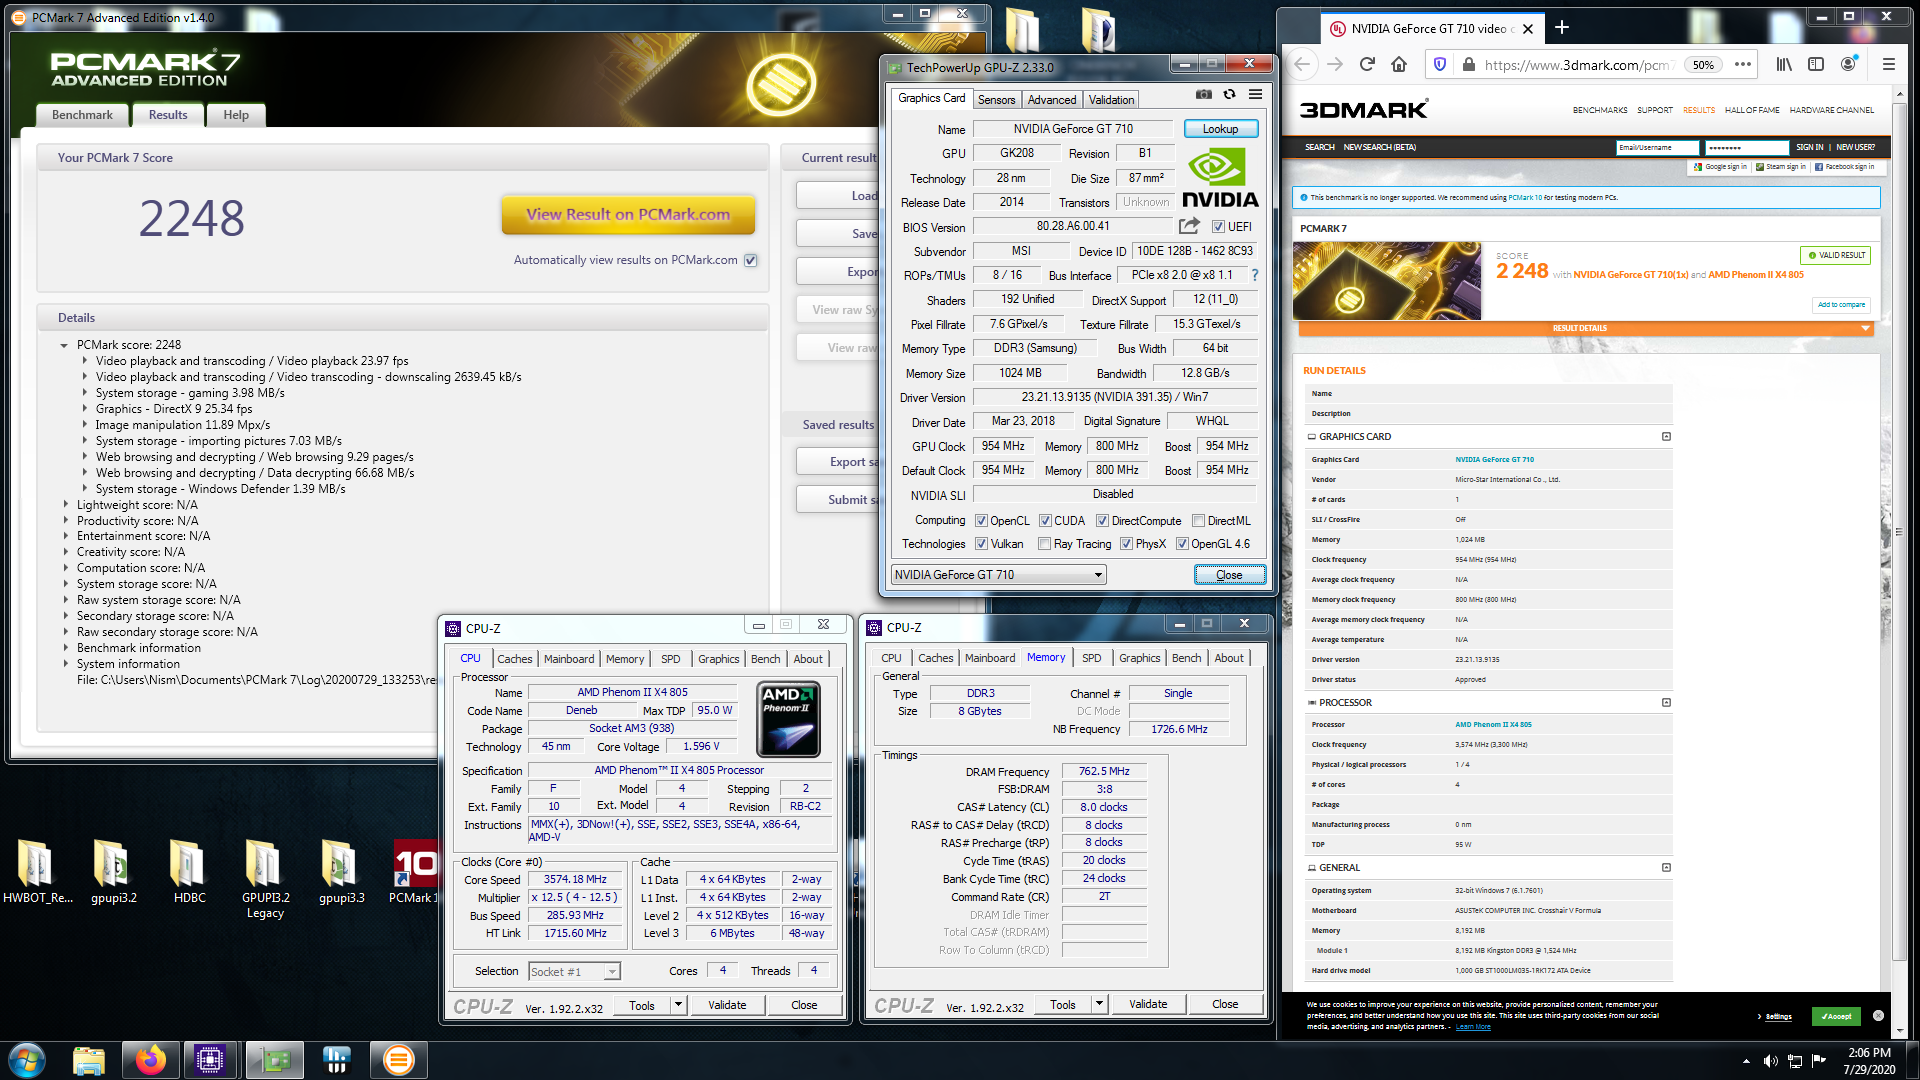Save the BIOS using the GPU-Z share arrow icon
1920x1080 pixels.
point(1189,226)
